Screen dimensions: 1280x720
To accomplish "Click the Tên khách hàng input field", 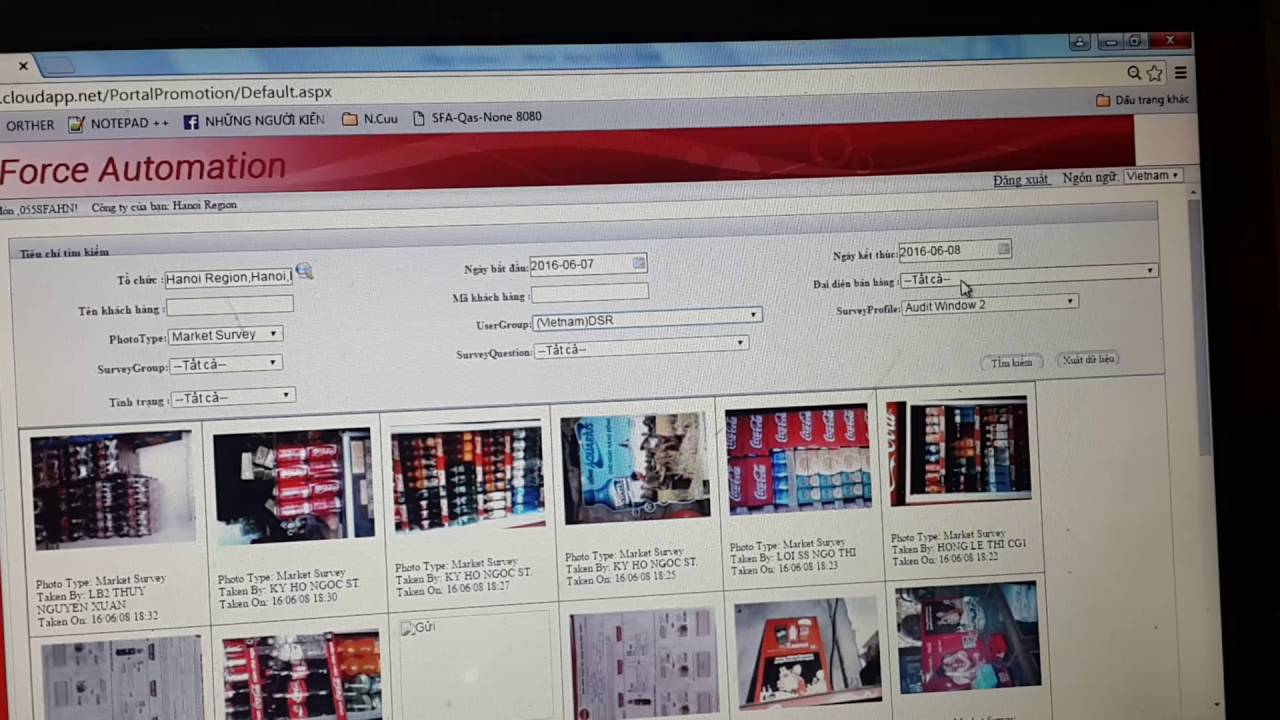I will pos(230,306).
